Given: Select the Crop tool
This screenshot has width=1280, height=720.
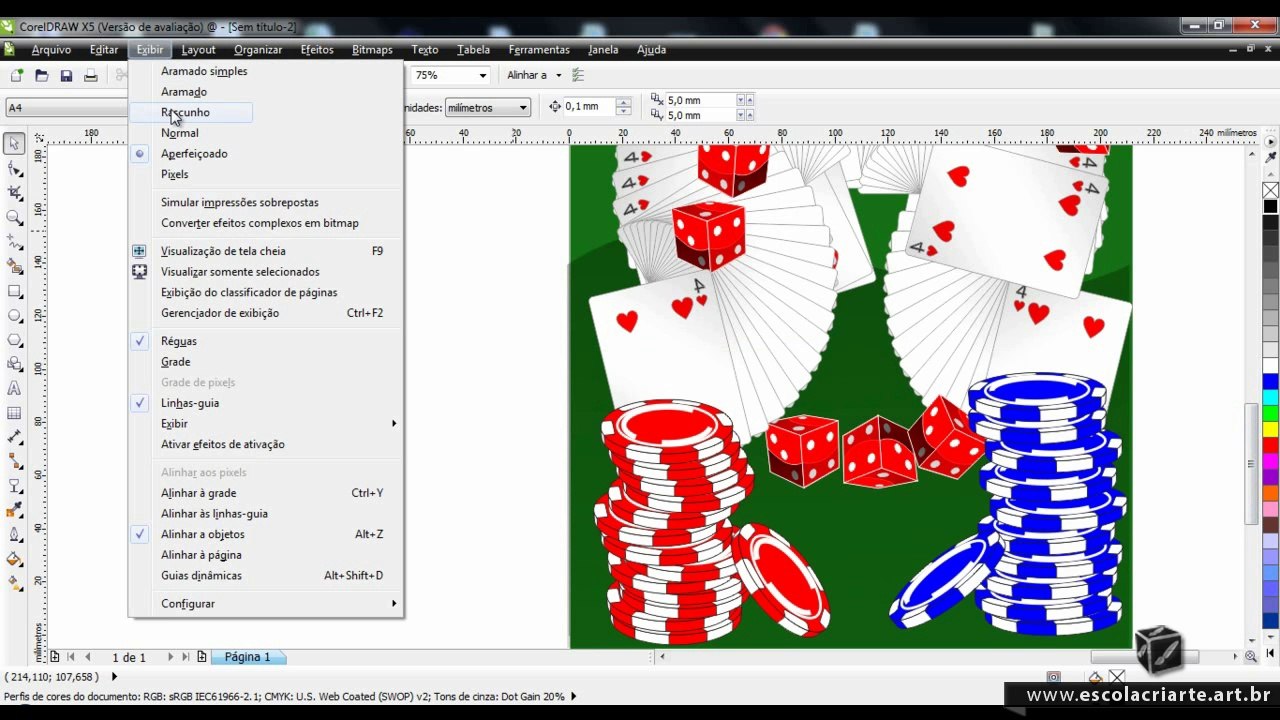Looking at the screenshot, I should pos(14,193).
